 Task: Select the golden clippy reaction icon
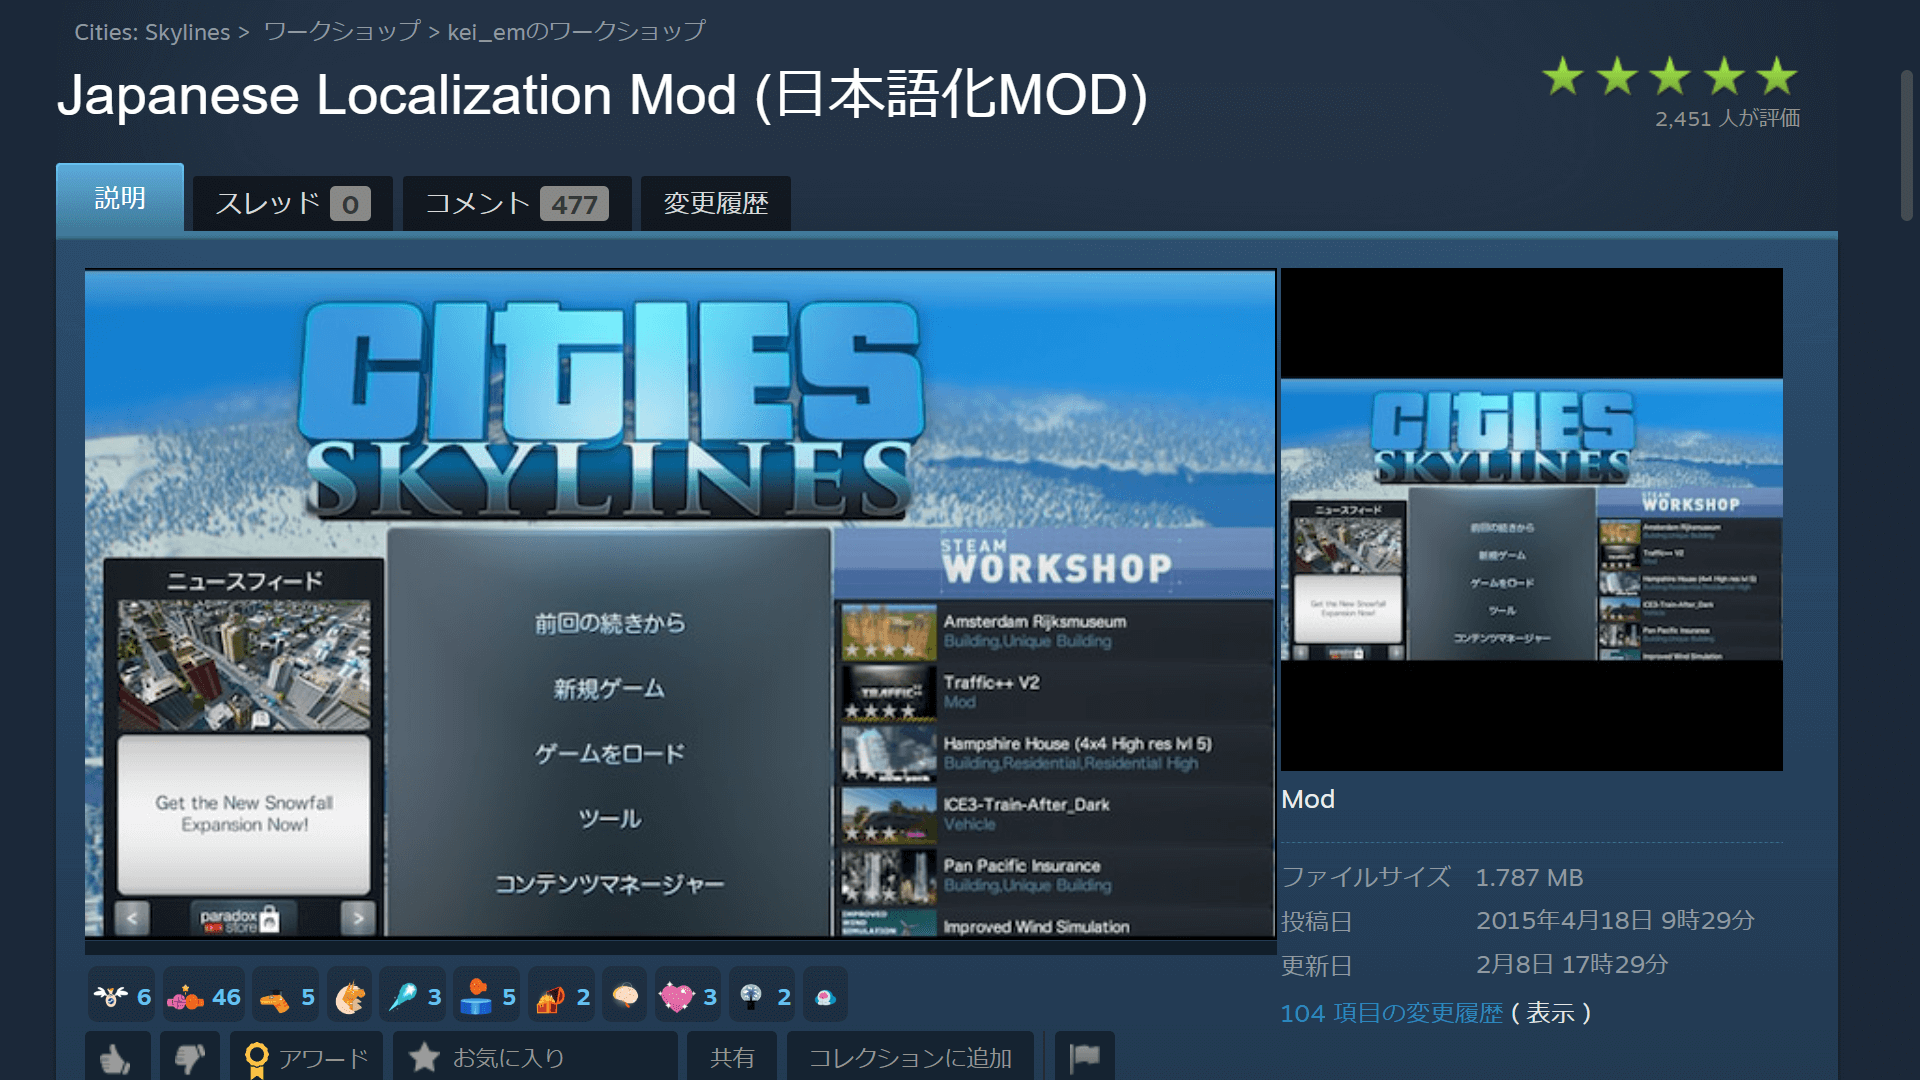tap(349, 995)
